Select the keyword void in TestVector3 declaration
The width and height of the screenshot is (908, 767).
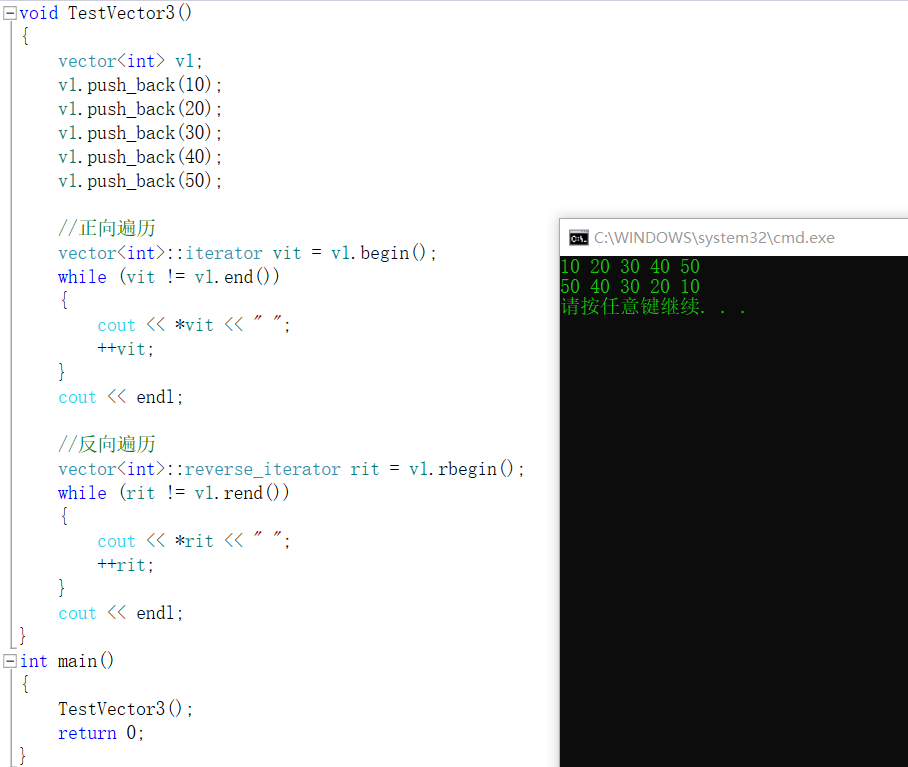point(37,12)
